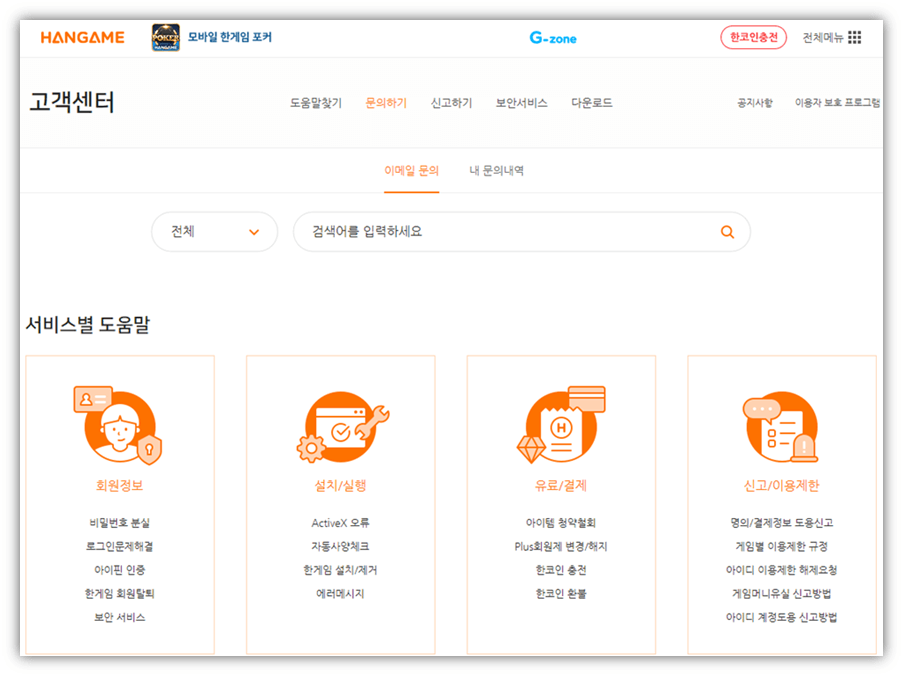
Task: Click the HANGAME logo
Action: (x=81, y=37)
